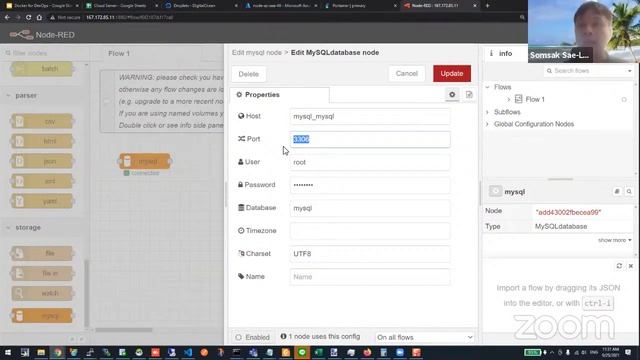Click the canvas horizontal scrollbar
This screenshot has width=640, height=360.
124,330
